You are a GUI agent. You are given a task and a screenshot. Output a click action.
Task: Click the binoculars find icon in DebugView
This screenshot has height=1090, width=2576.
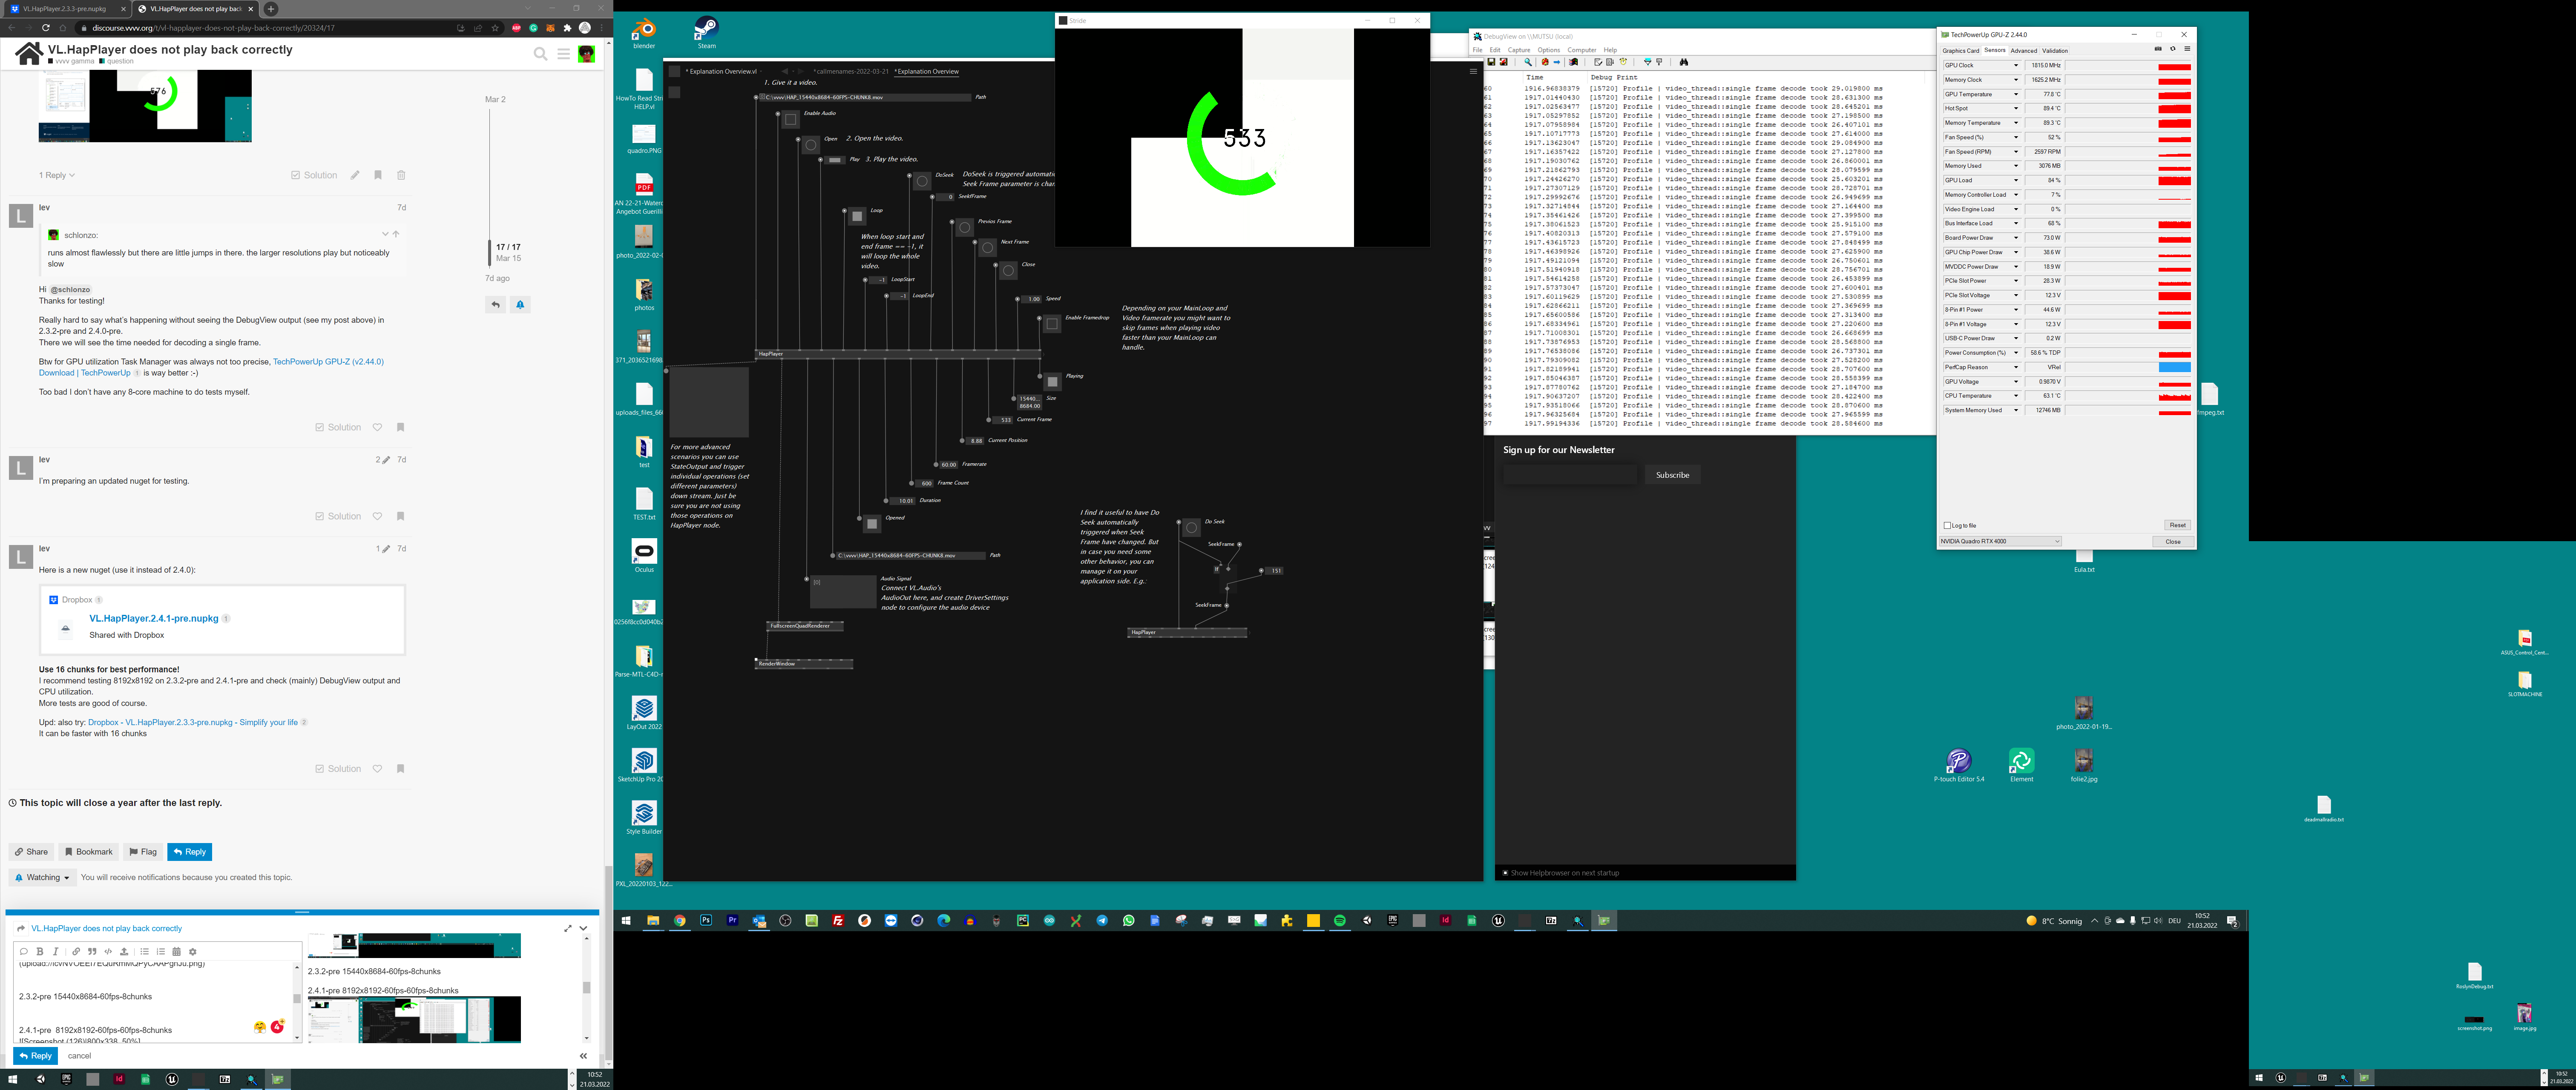1684,62
